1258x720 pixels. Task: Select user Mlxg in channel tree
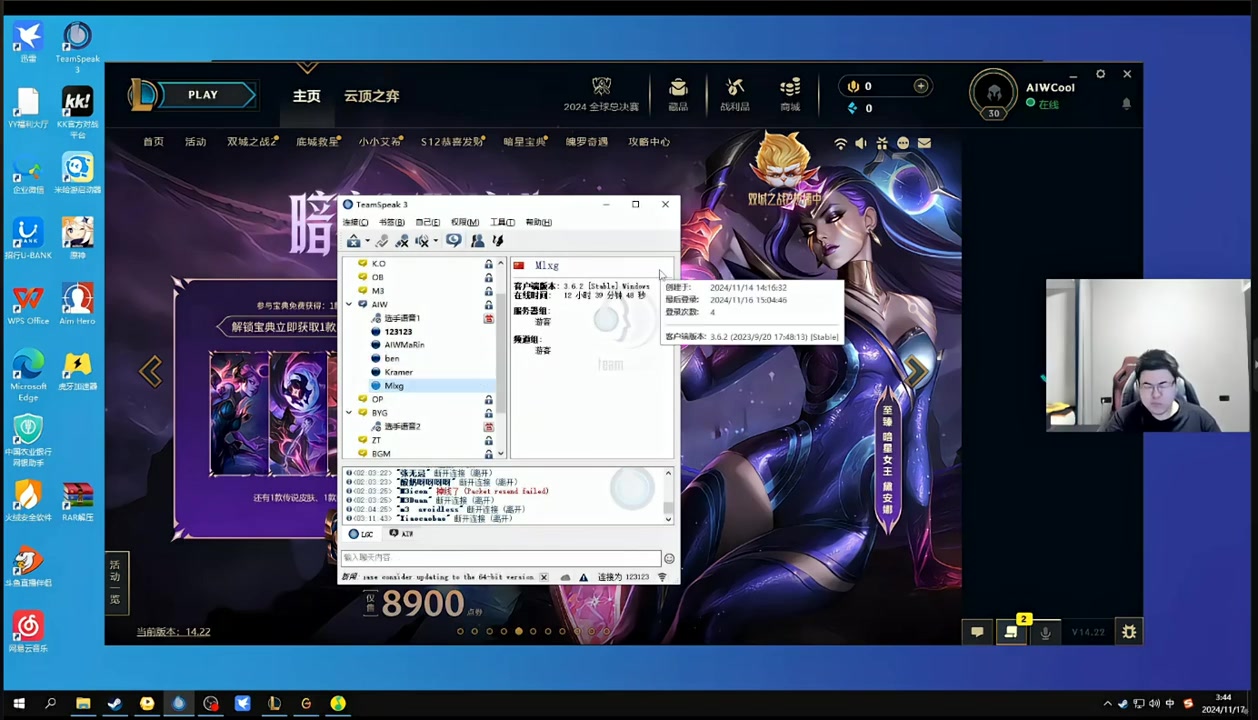(x=394, y=386)
